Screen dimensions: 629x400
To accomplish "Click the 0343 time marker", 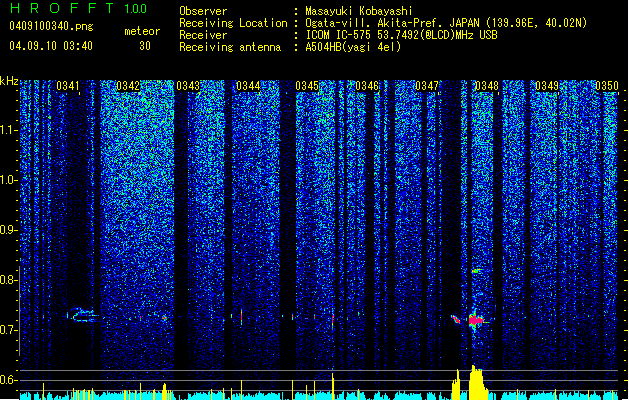I will (x=188, y=86).
